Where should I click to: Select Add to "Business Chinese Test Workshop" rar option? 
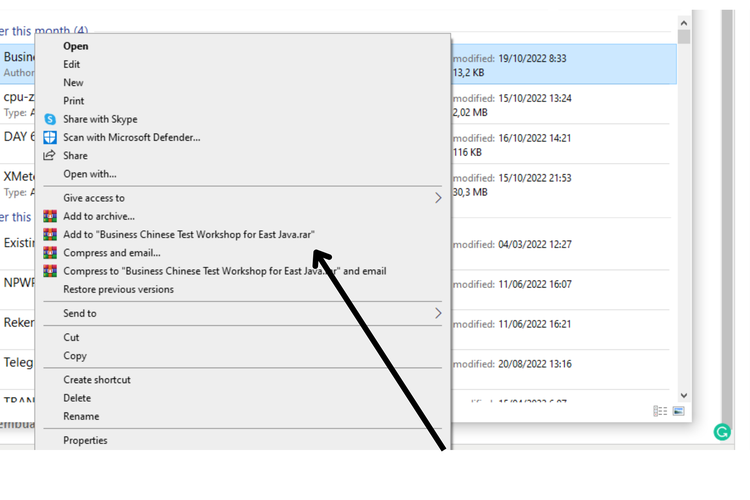coord(189,234)
